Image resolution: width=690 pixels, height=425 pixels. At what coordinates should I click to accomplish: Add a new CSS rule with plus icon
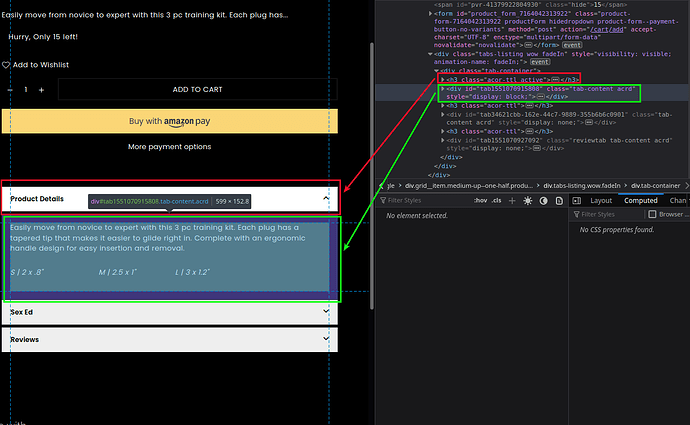point(510,200)
